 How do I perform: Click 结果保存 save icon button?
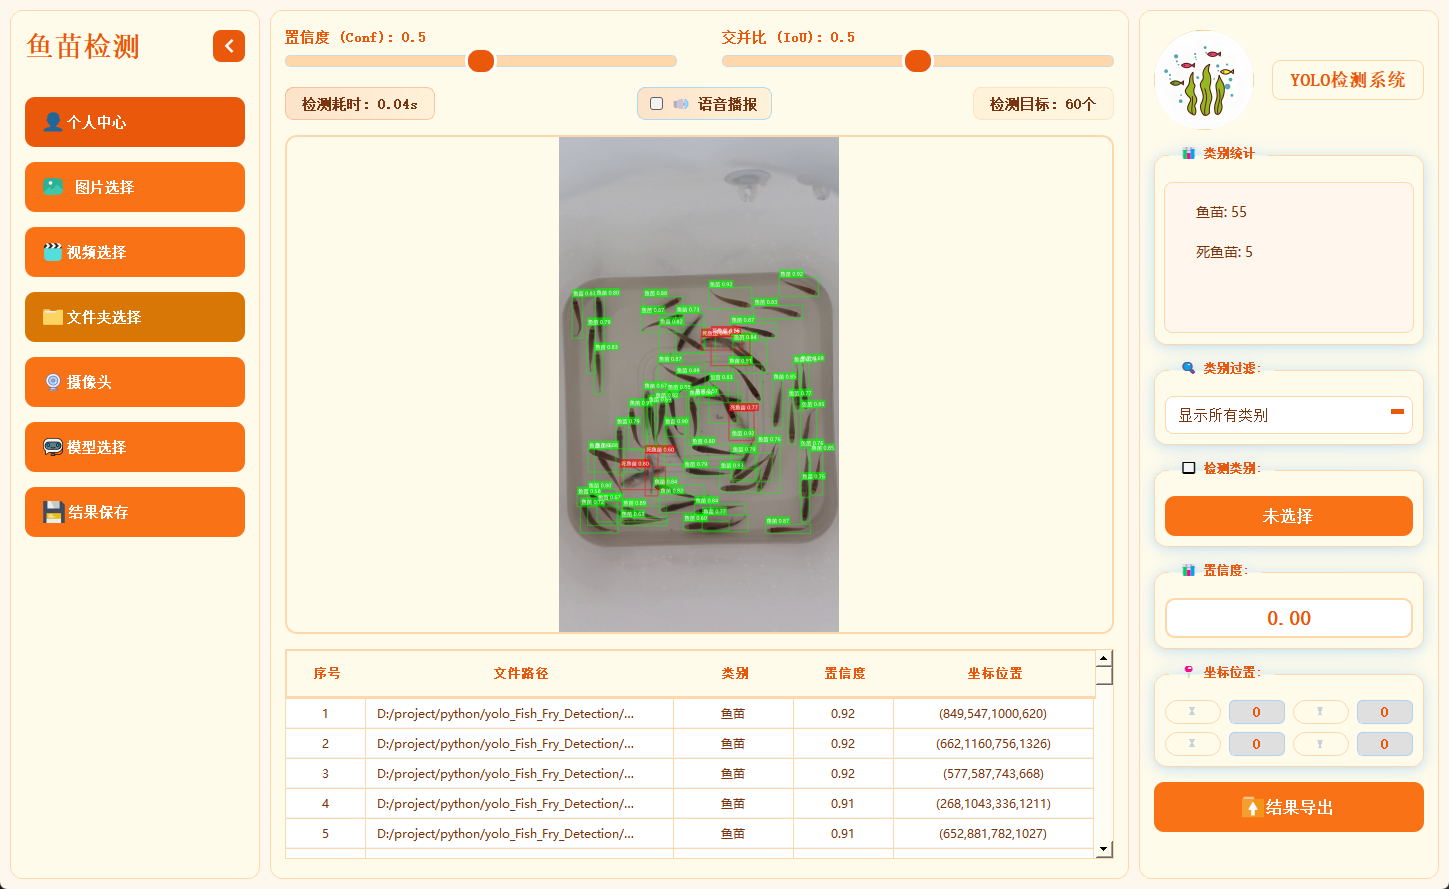click(135, 512)
